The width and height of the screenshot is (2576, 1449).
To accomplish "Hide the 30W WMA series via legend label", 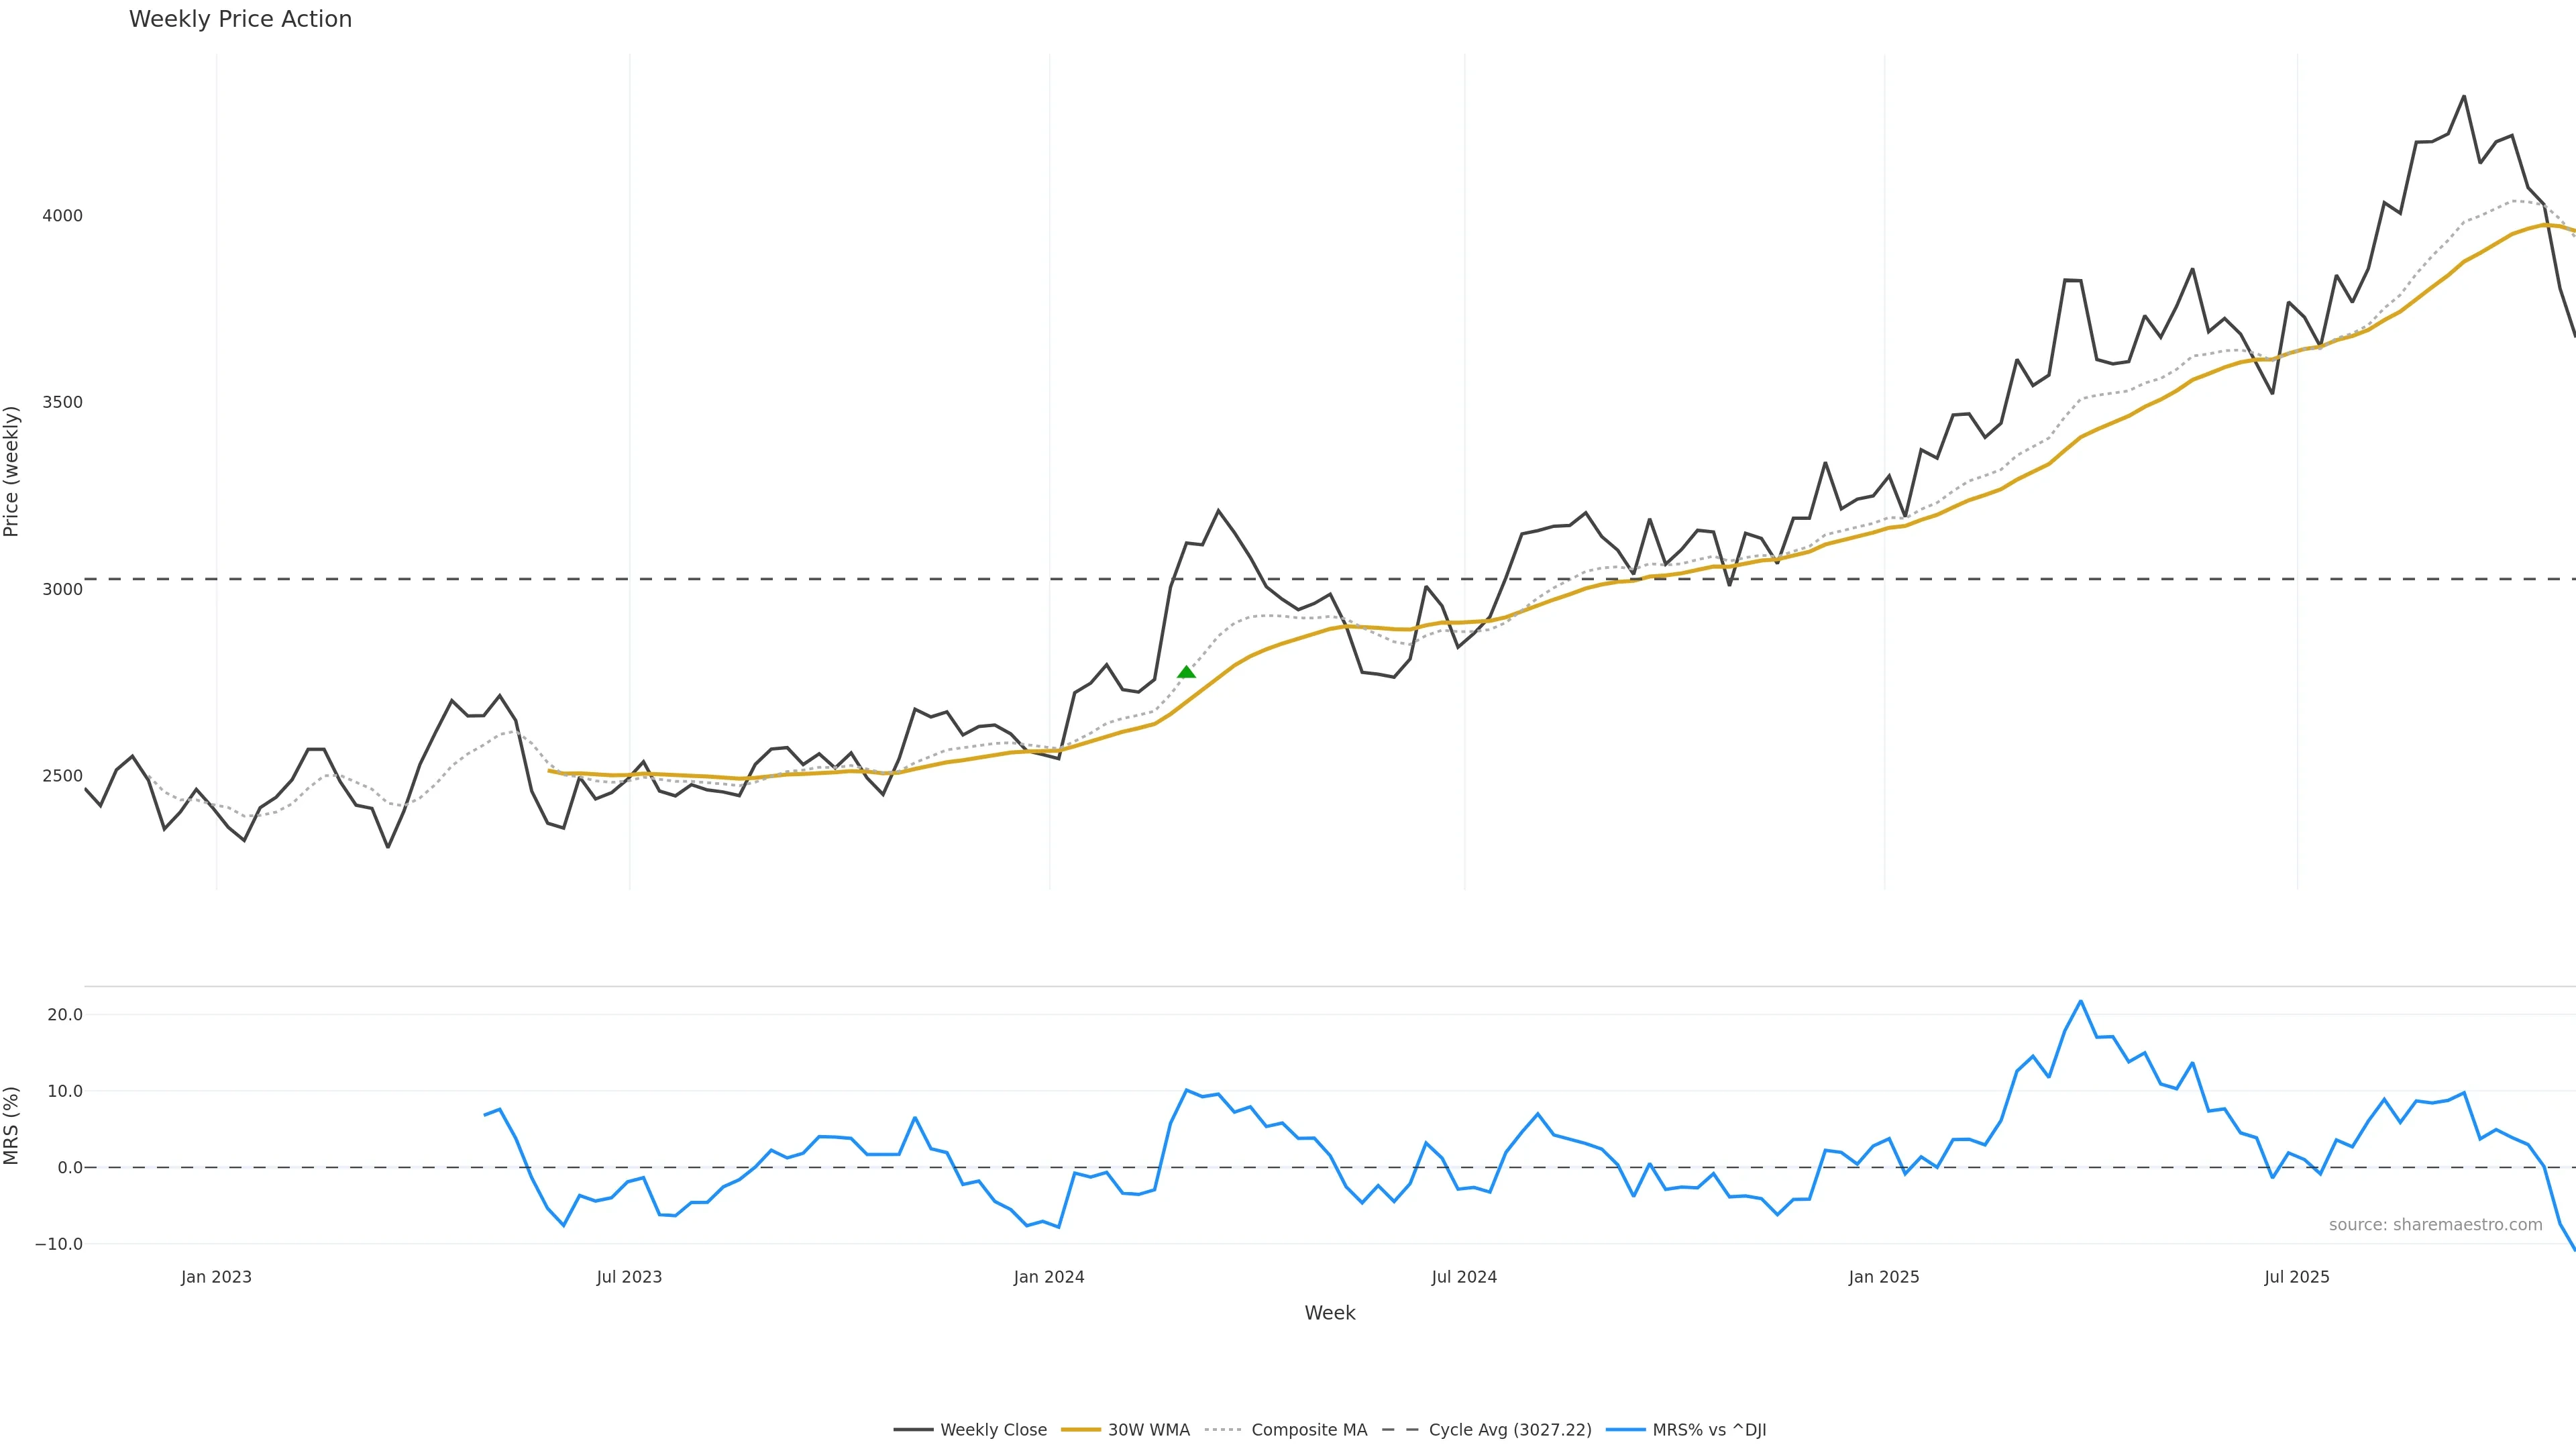I will tap(1149, 1430).
